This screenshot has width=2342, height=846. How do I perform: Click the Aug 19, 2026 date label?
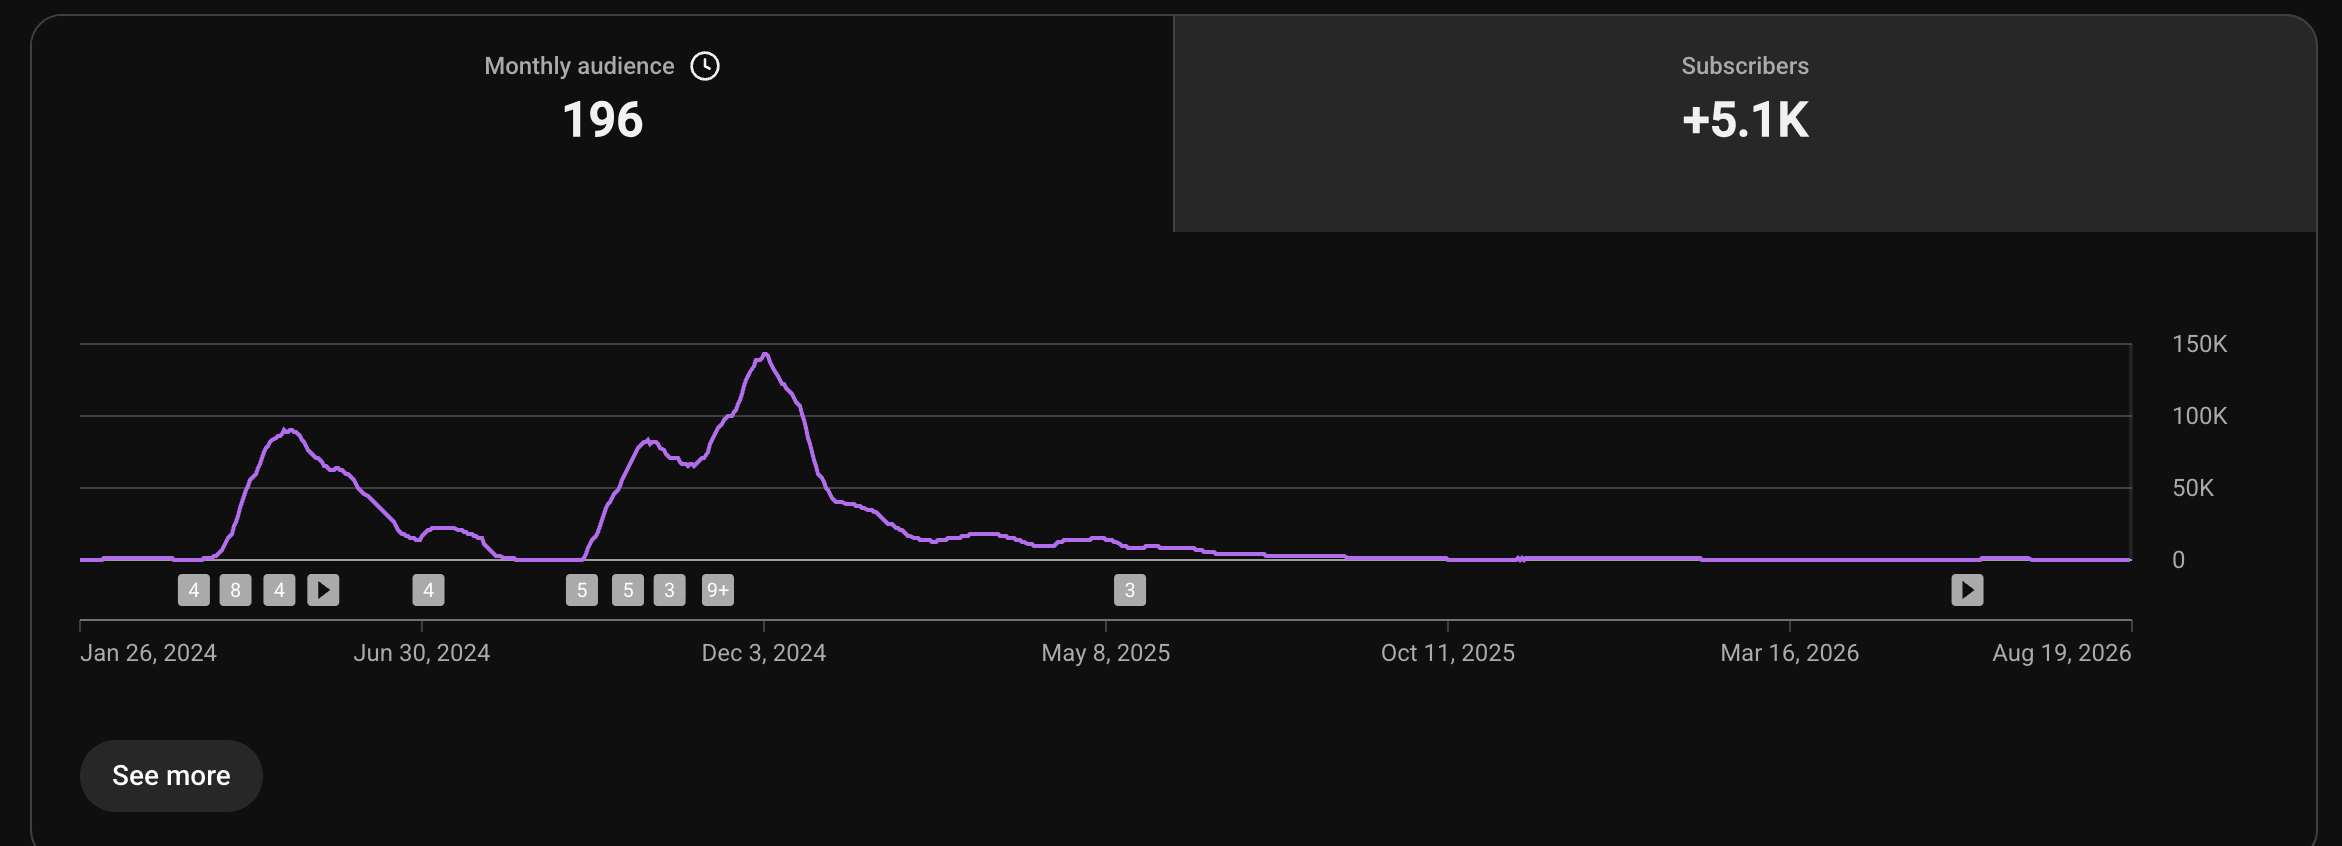[2062, 653]
